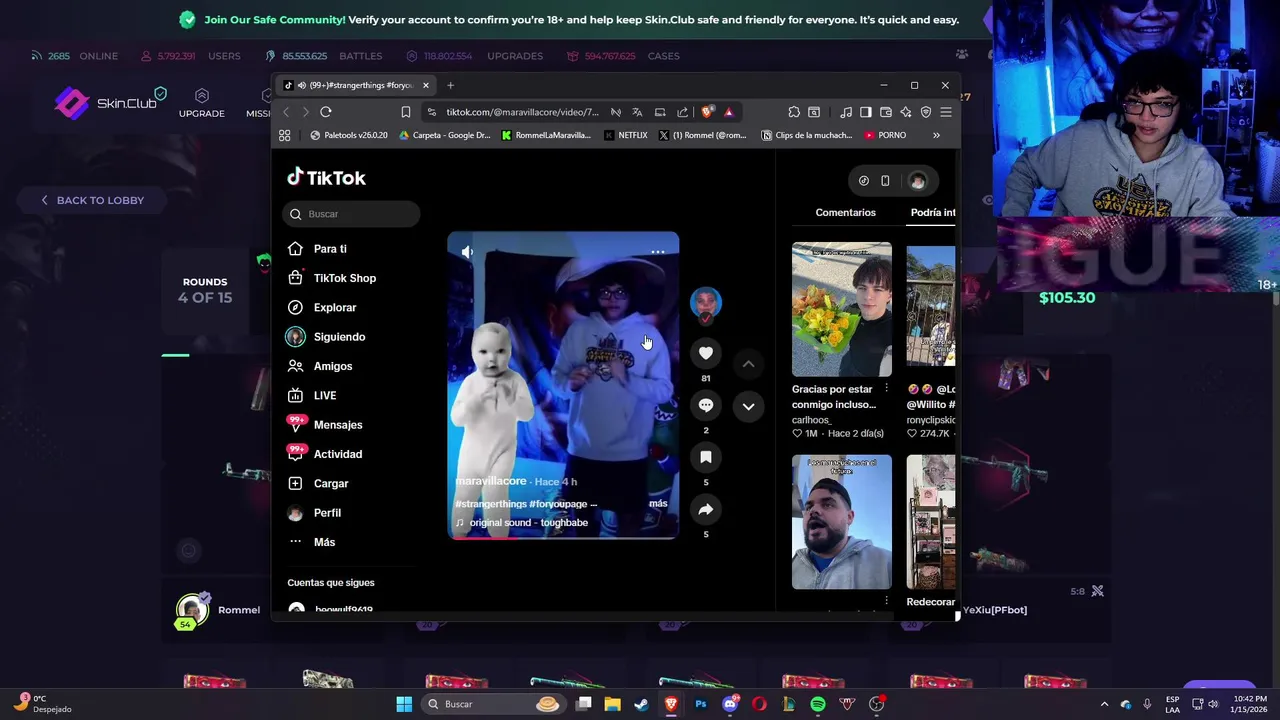Go to next video with down arrow

click(748, 406)
